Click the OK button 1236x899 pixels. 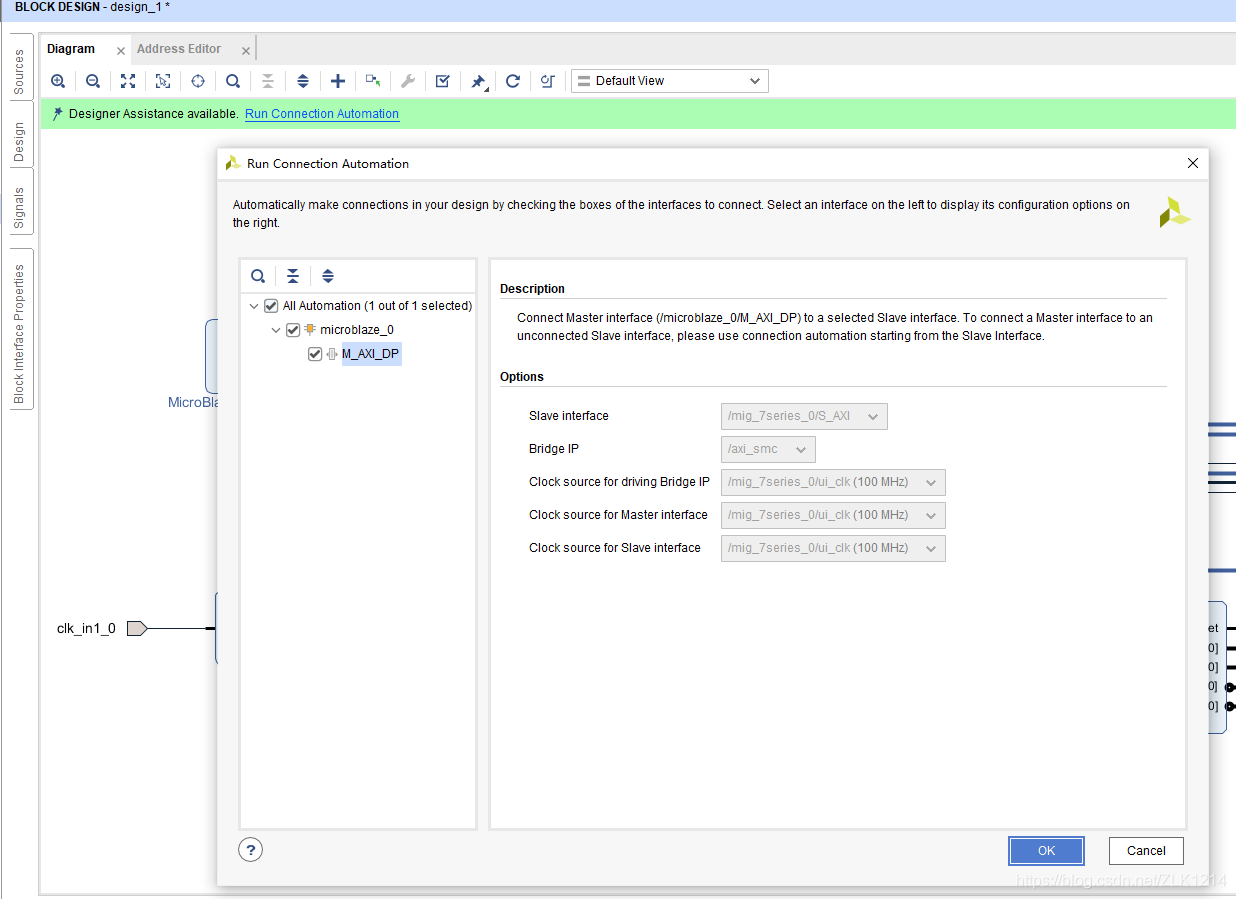click(1046, 851)
